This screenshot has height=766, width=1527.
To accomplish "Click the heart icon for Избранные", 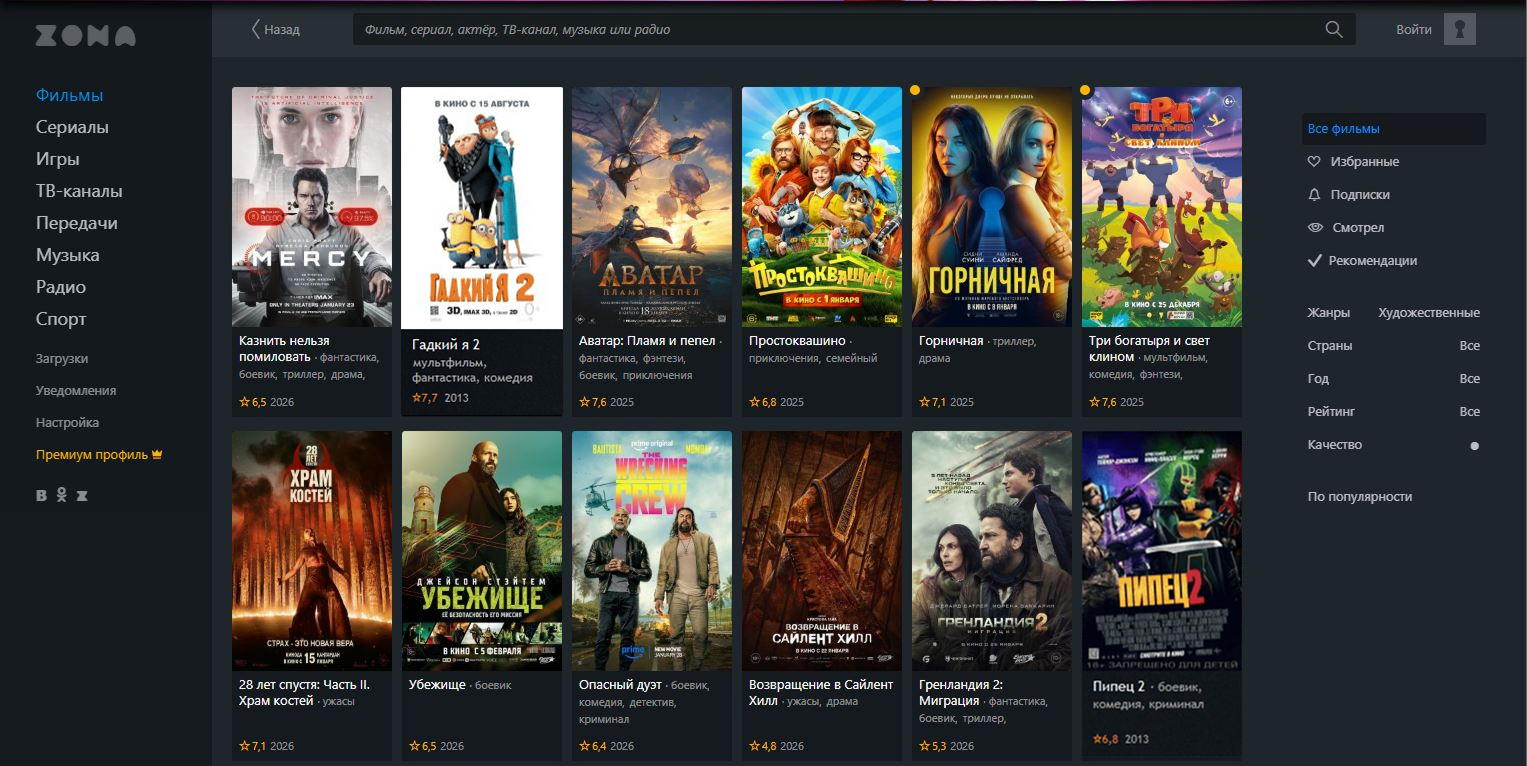I will [1315, 162].
